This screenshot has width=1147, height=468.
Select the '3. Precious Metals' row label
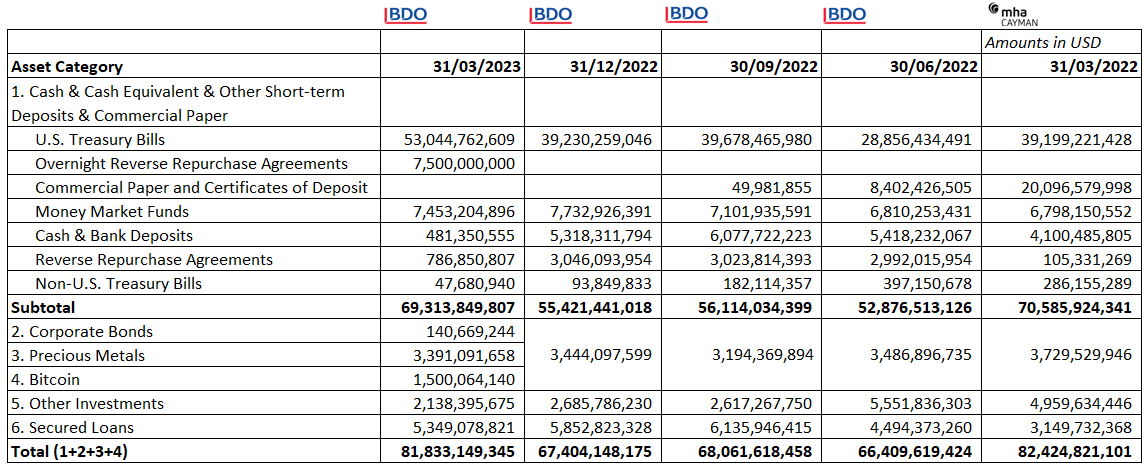pyautogui.click(x=78, y=355)
